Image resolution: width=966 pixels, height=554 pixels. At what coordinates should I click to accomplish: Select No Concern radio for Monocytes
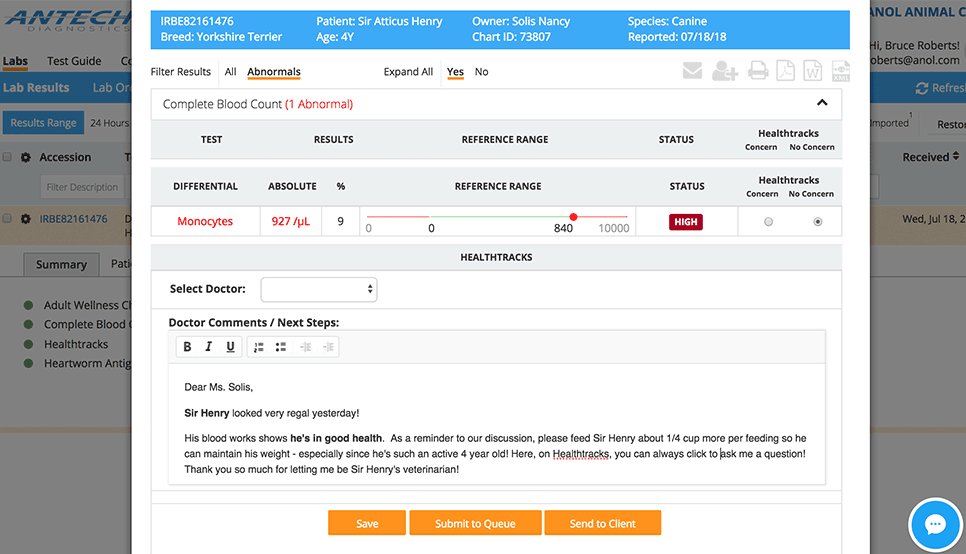tap(818, 222)
